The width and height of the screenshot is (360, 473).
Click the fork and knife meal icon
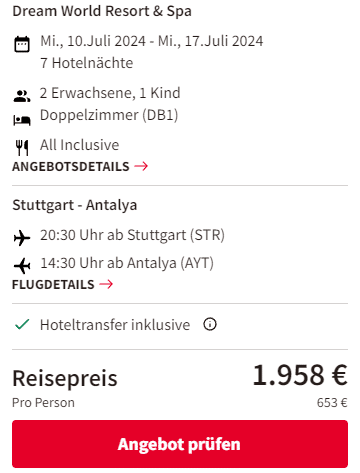[22, 148]
